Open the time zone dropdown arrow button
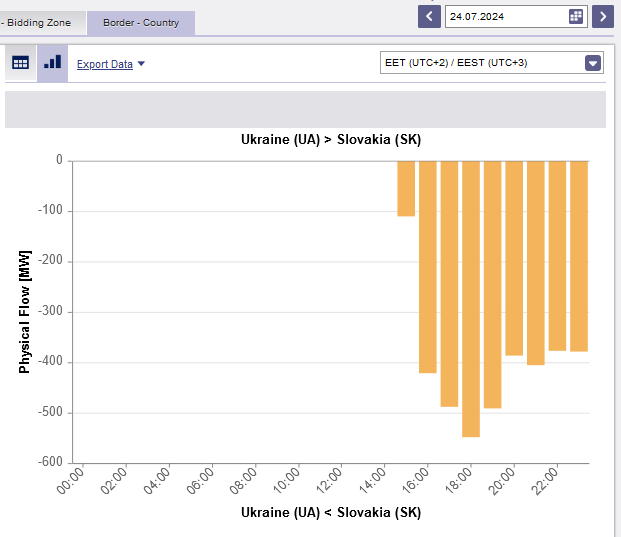 [x=593, y=63]
